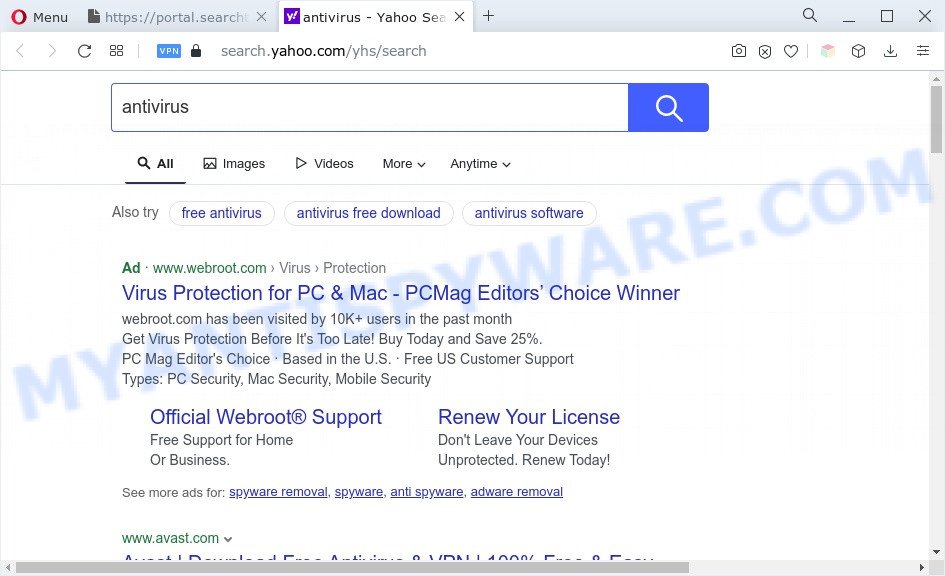This screenshot has width=945, height=576.
Task: Expand the Anytime filter dropdown
Action: click(x=480, y=163)
